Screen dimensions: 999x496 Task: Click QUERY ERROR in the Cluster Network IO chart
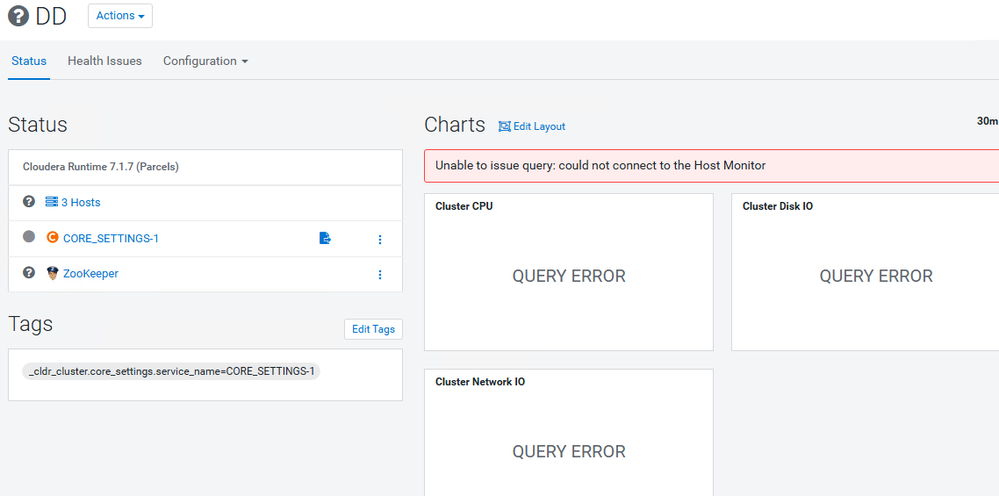pyautogui.click(x=569, y=451)
